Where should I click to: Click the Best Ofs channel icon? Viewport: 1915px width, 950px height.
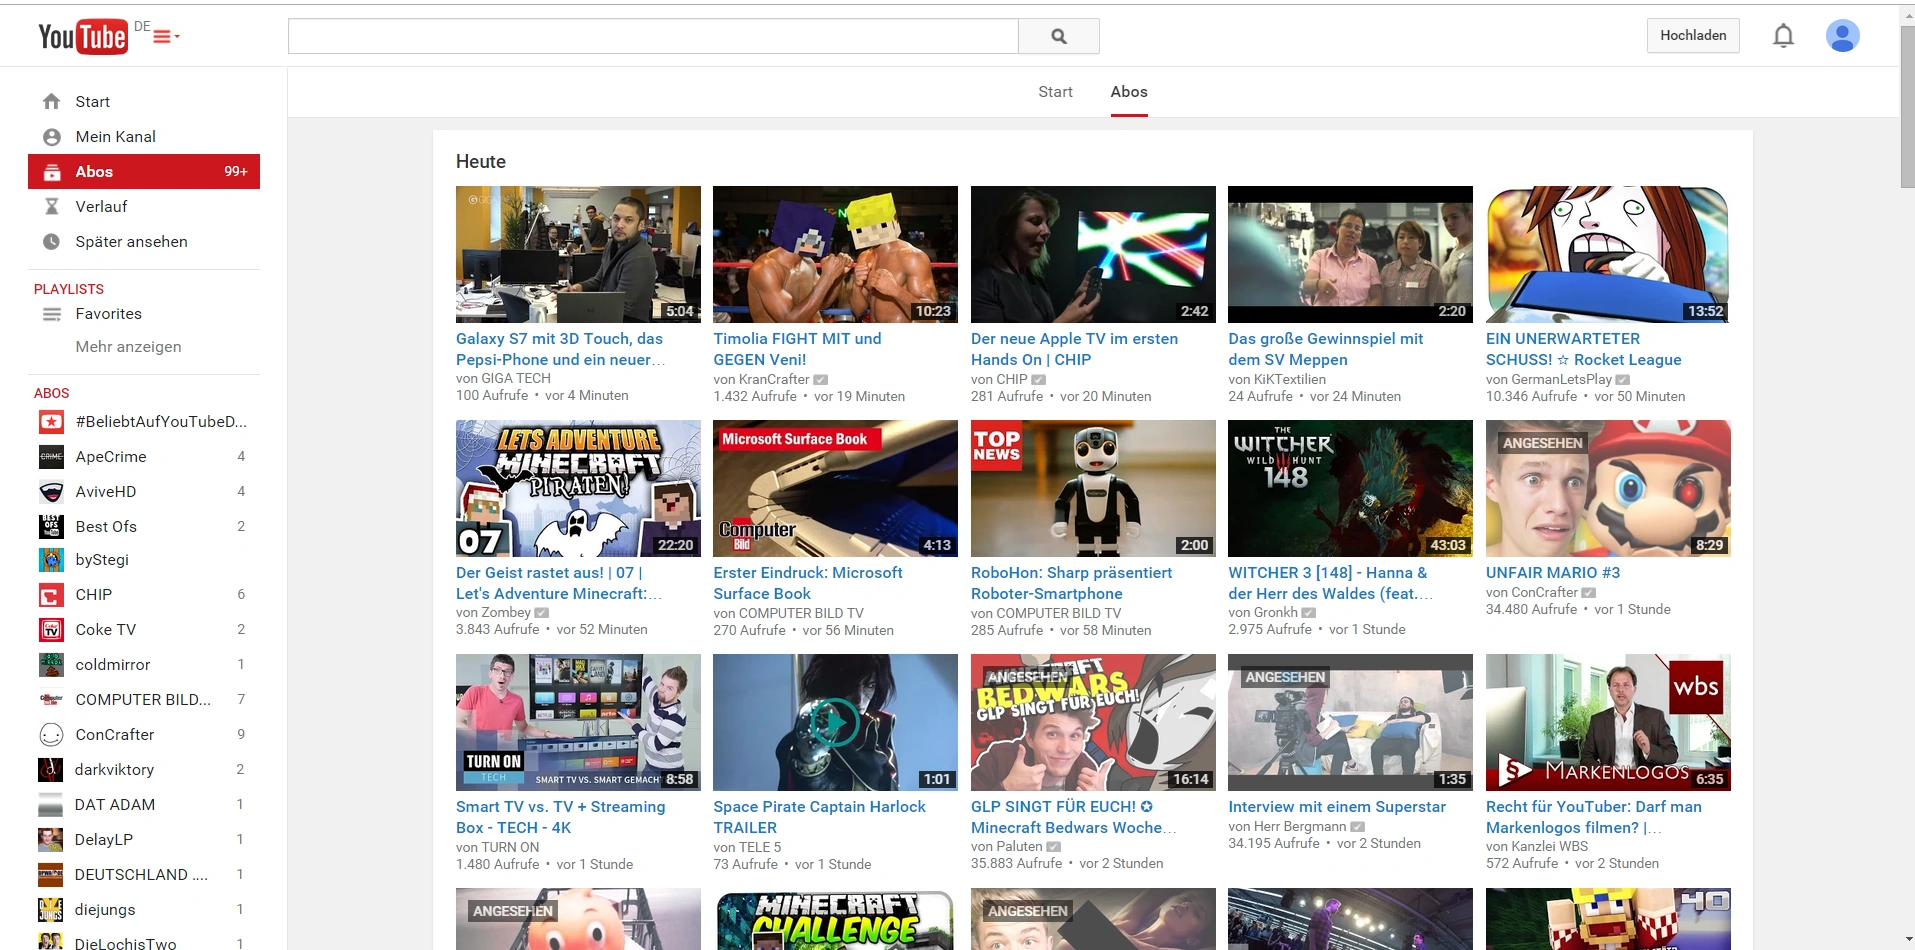[x=51, y=527]
